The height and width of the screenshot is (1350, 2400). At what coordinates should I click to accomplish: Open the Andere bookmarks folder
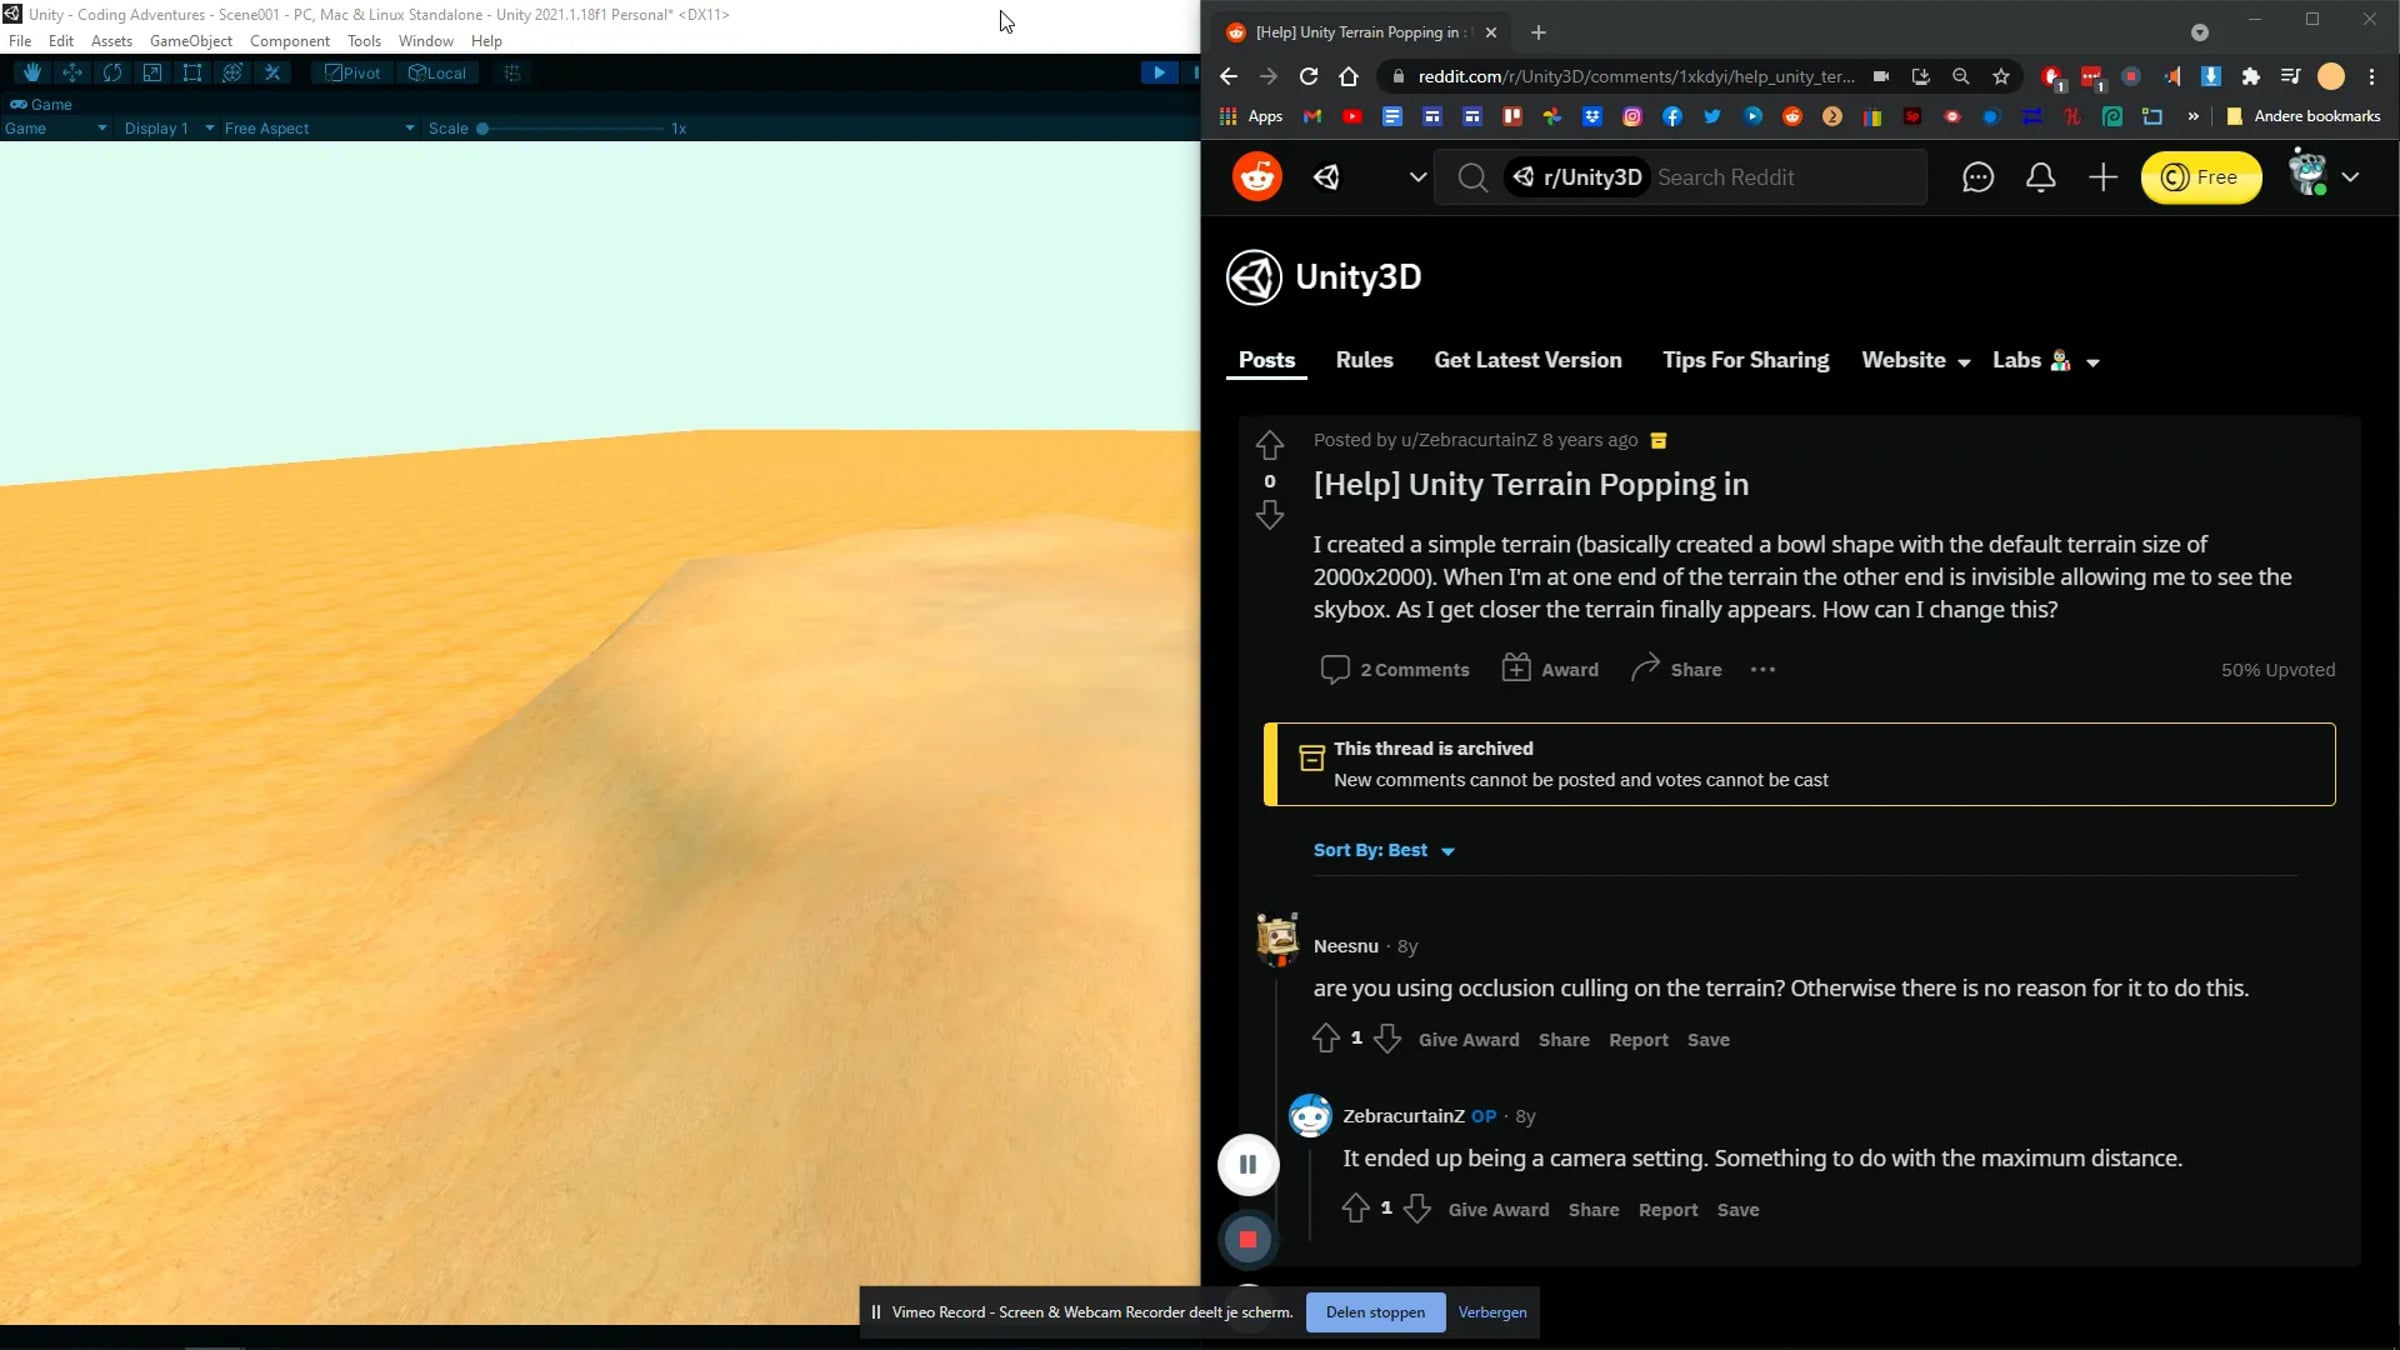click(x=2303, y=117)
